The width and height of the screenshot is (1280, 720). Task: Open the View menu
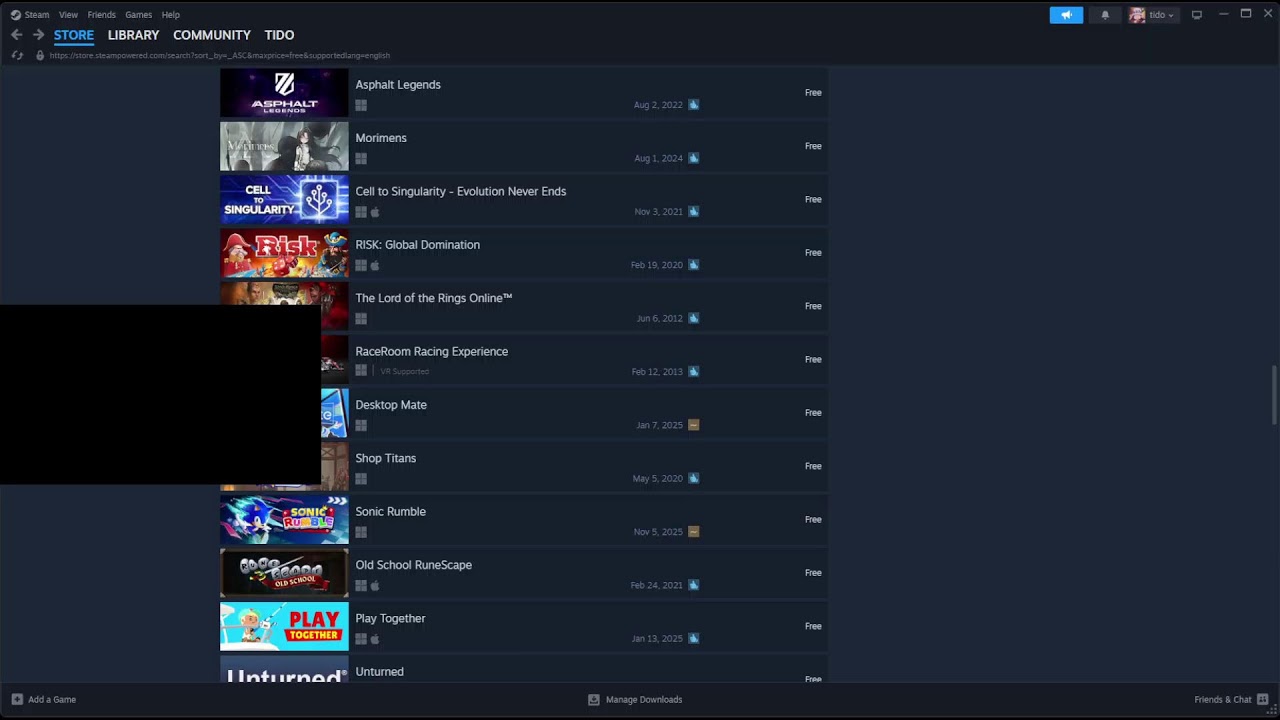68,15
